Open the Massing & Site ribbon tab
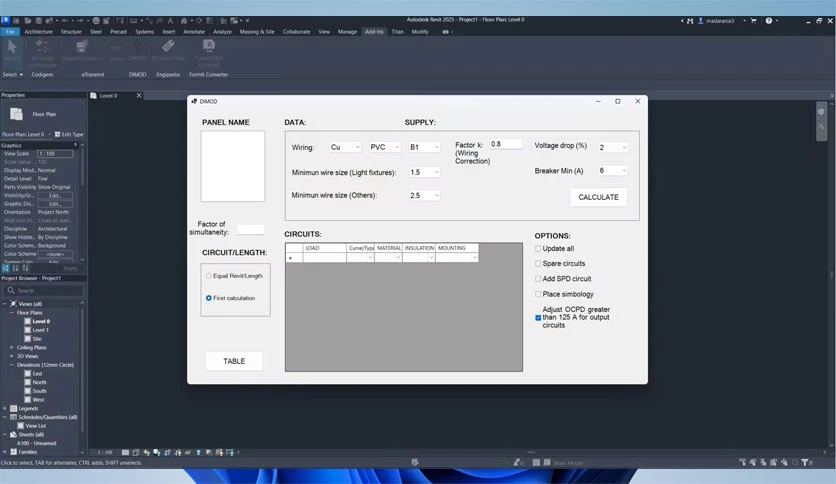Image resolution: width=836 pixels, height=484 pixels. pos(257,32)
